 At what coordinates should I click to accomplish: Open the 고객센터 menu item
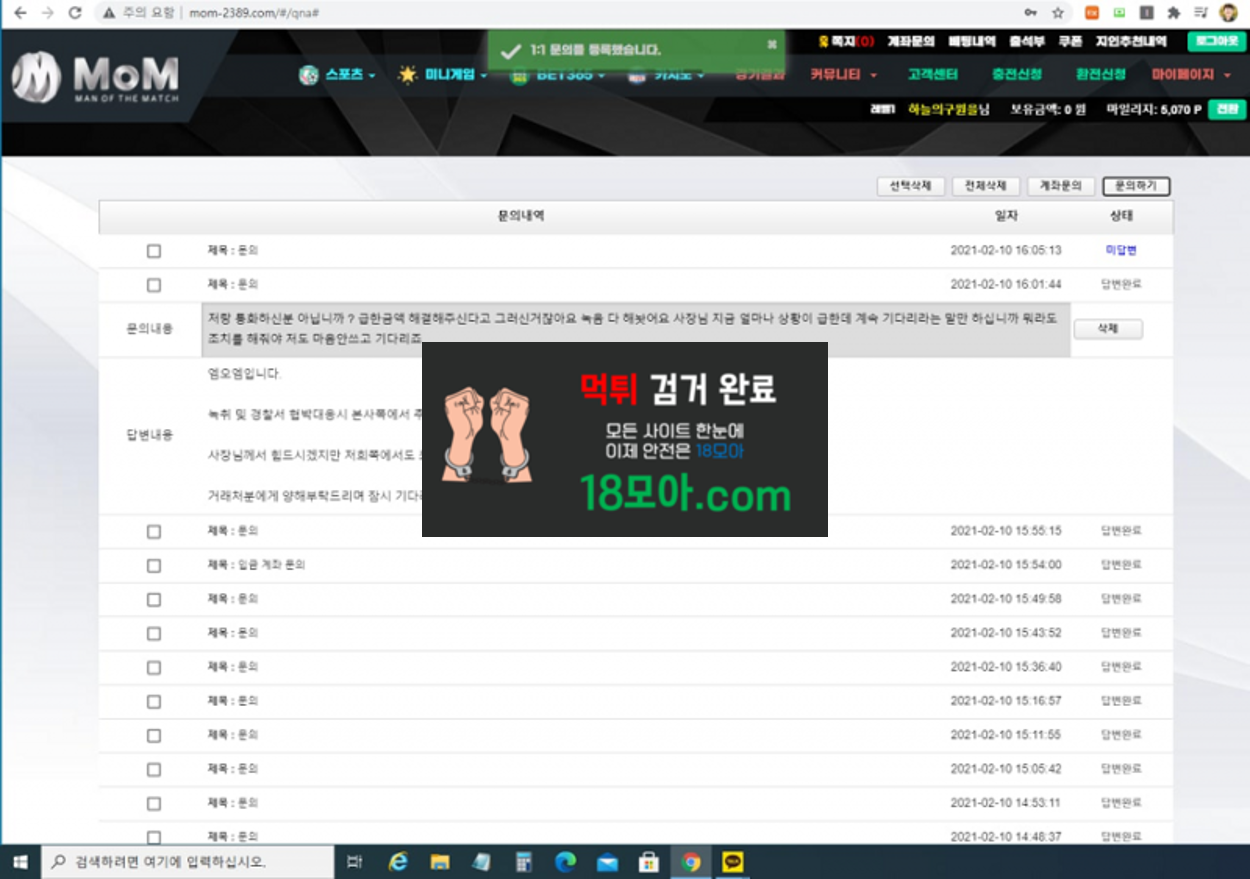pos(932,75)
